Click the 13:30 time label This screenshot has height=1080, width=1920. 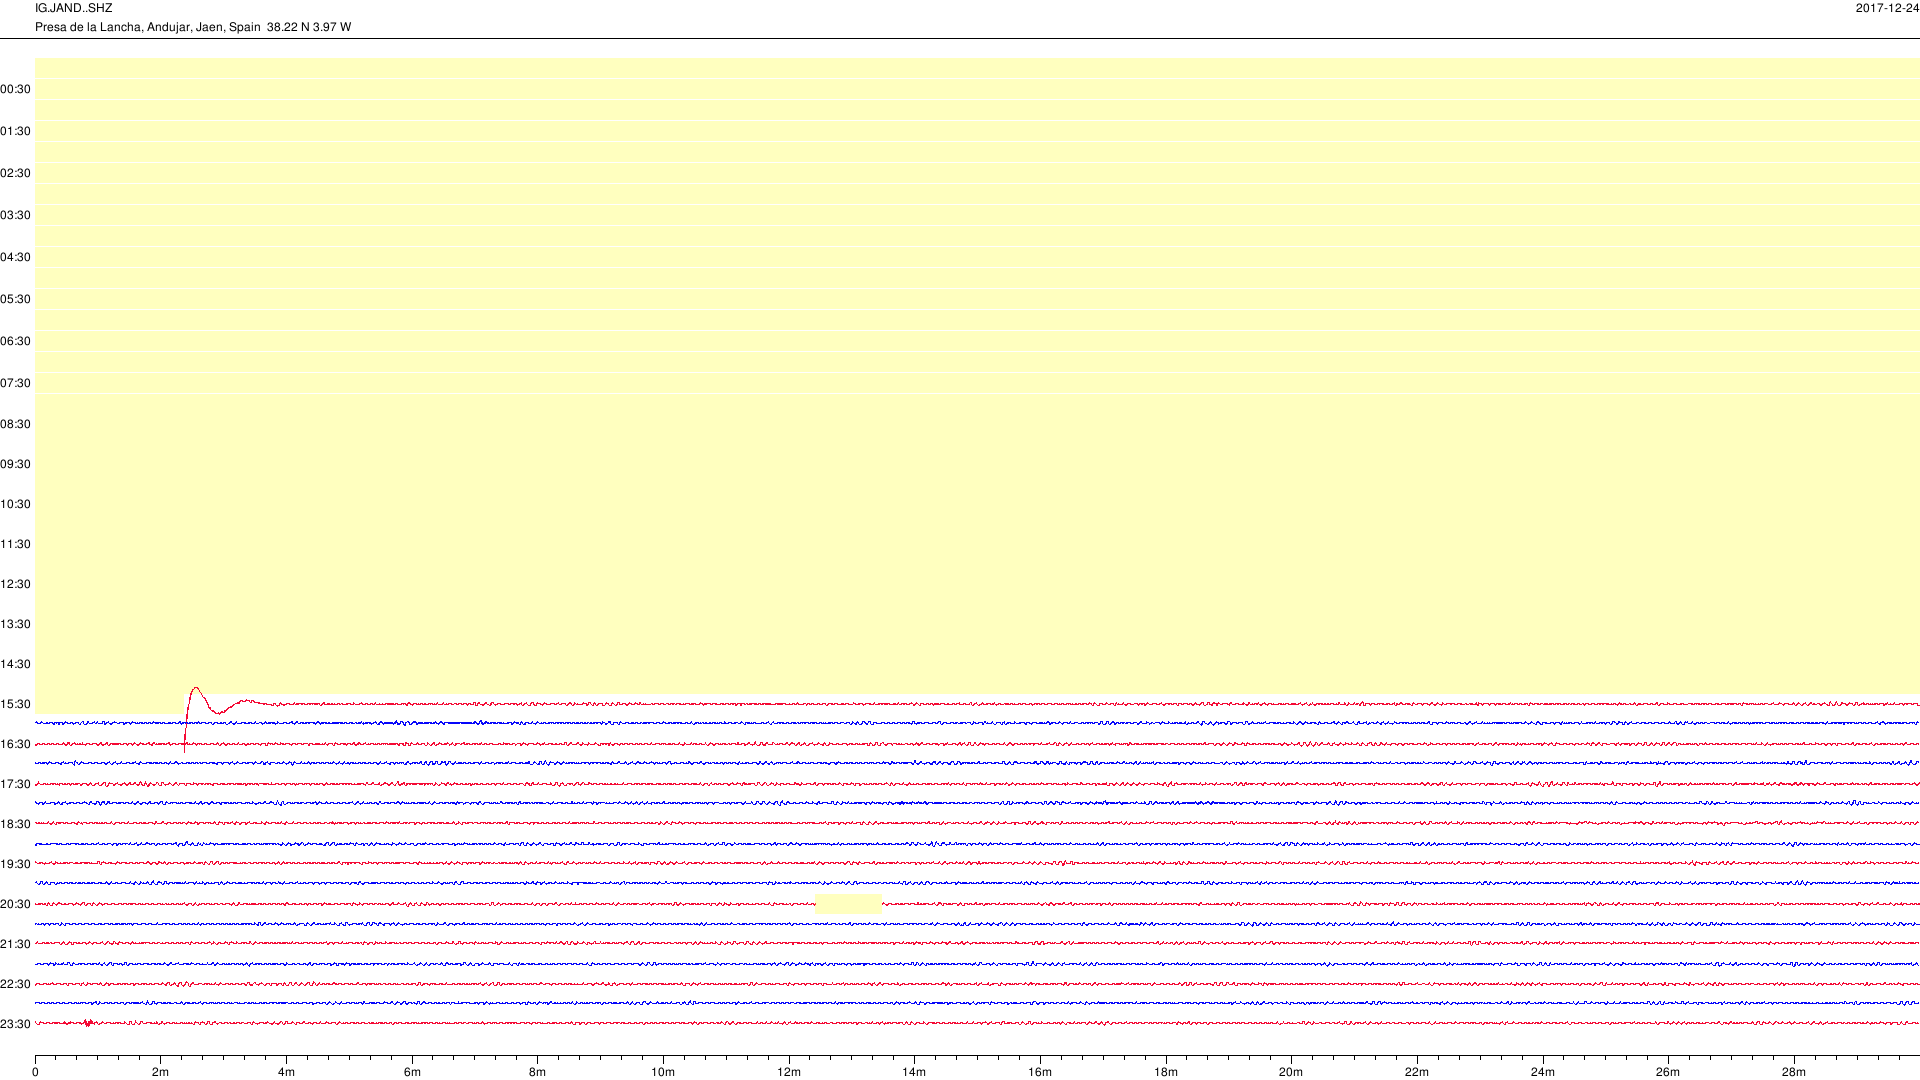pyautogui.click(x=15, y=624)
